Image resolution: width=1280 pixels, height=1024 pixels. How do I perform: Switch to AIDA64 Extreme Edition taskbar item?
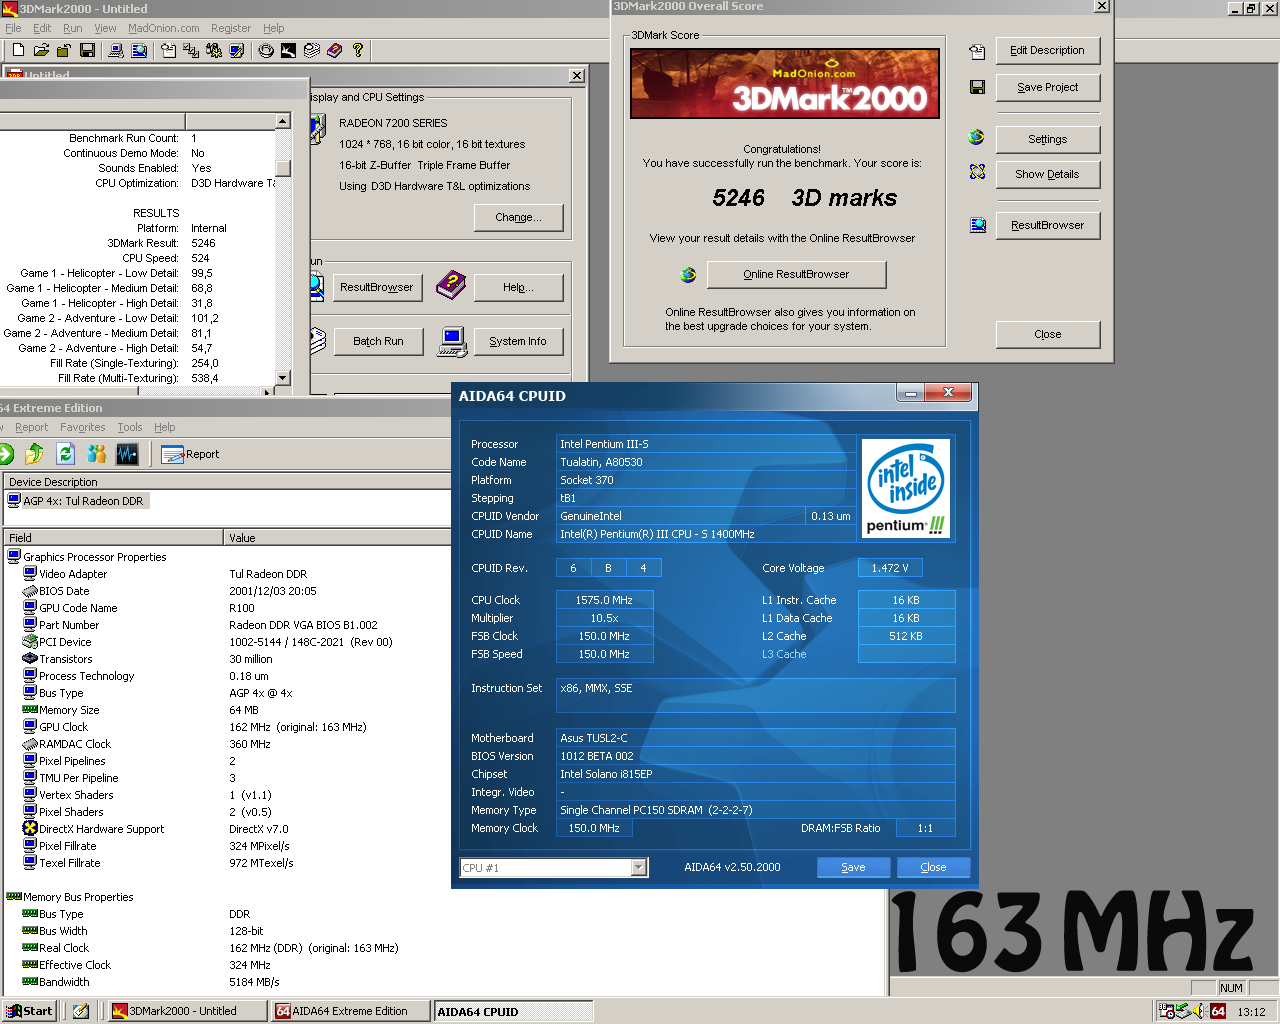point(350,1011)
